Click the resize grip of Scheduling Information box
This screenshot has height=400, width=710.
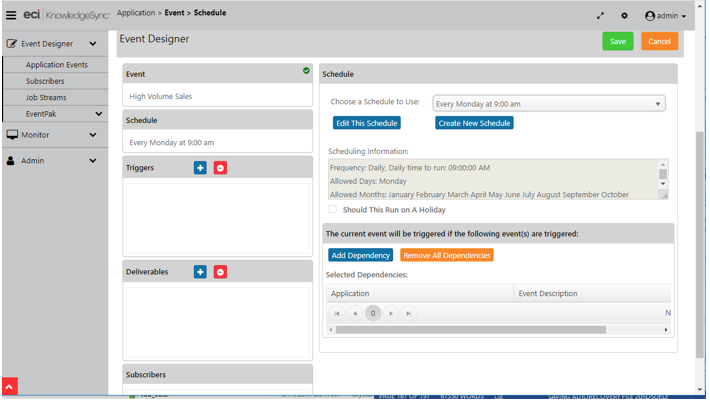(664, 196)
